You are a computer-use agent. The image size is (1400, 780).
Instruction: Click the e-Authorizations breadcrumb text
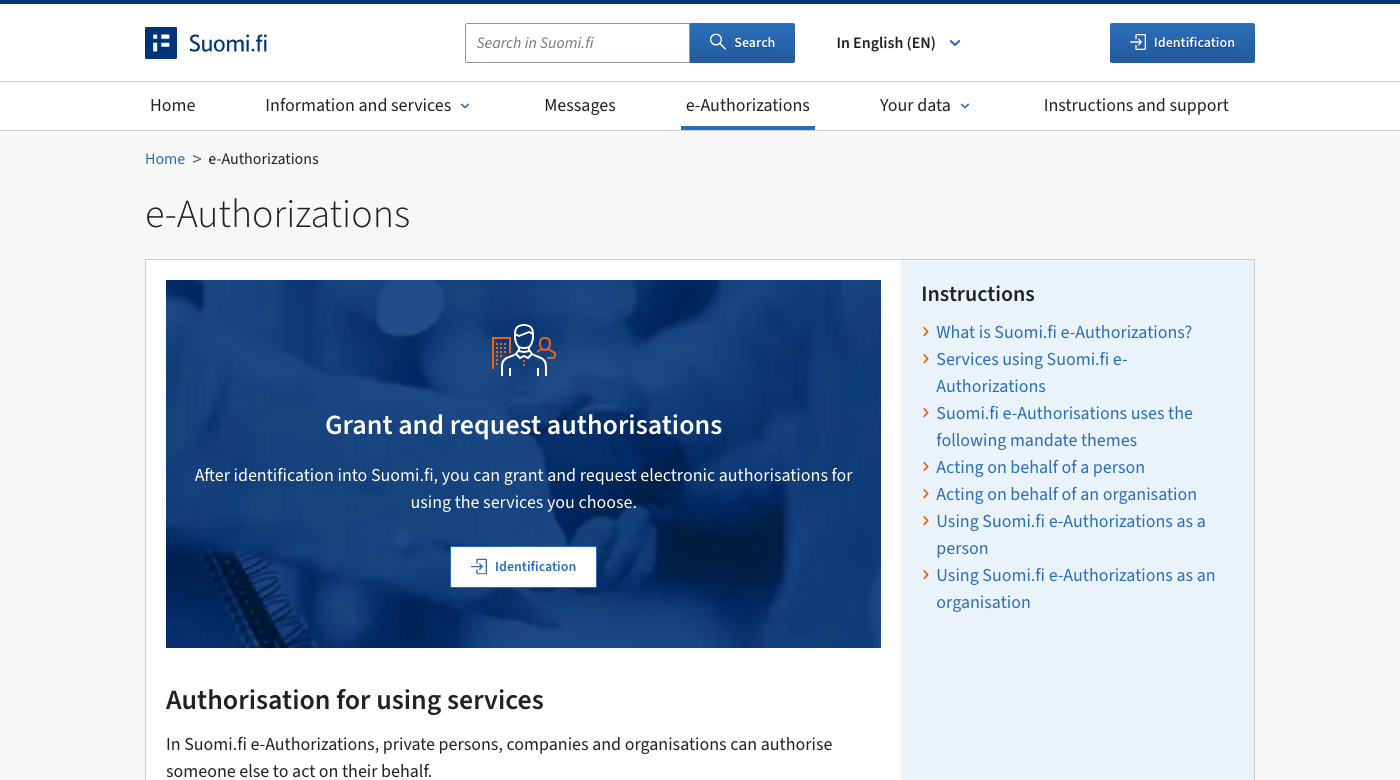coord(264,159)
